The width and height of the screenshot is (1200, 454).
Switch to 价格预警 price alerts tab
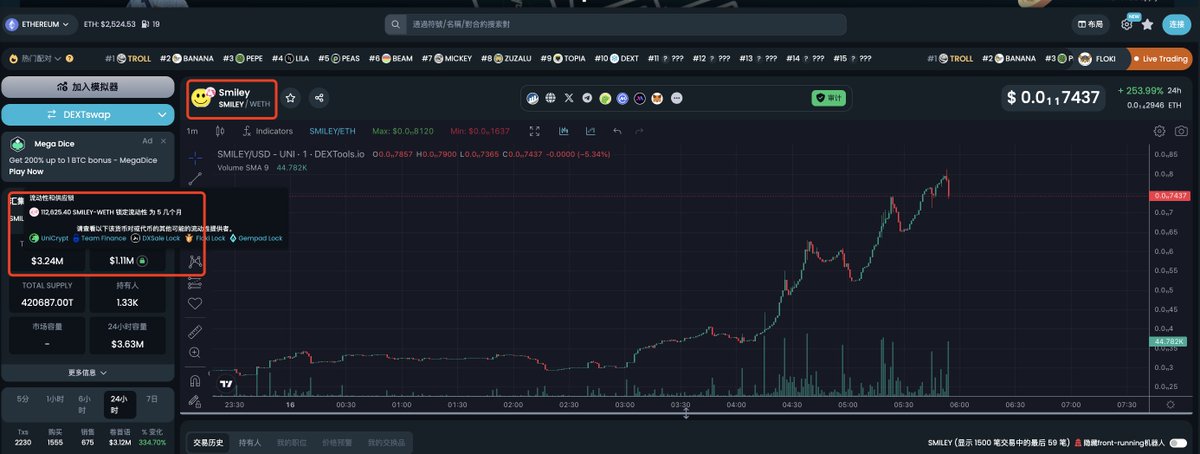336,442
